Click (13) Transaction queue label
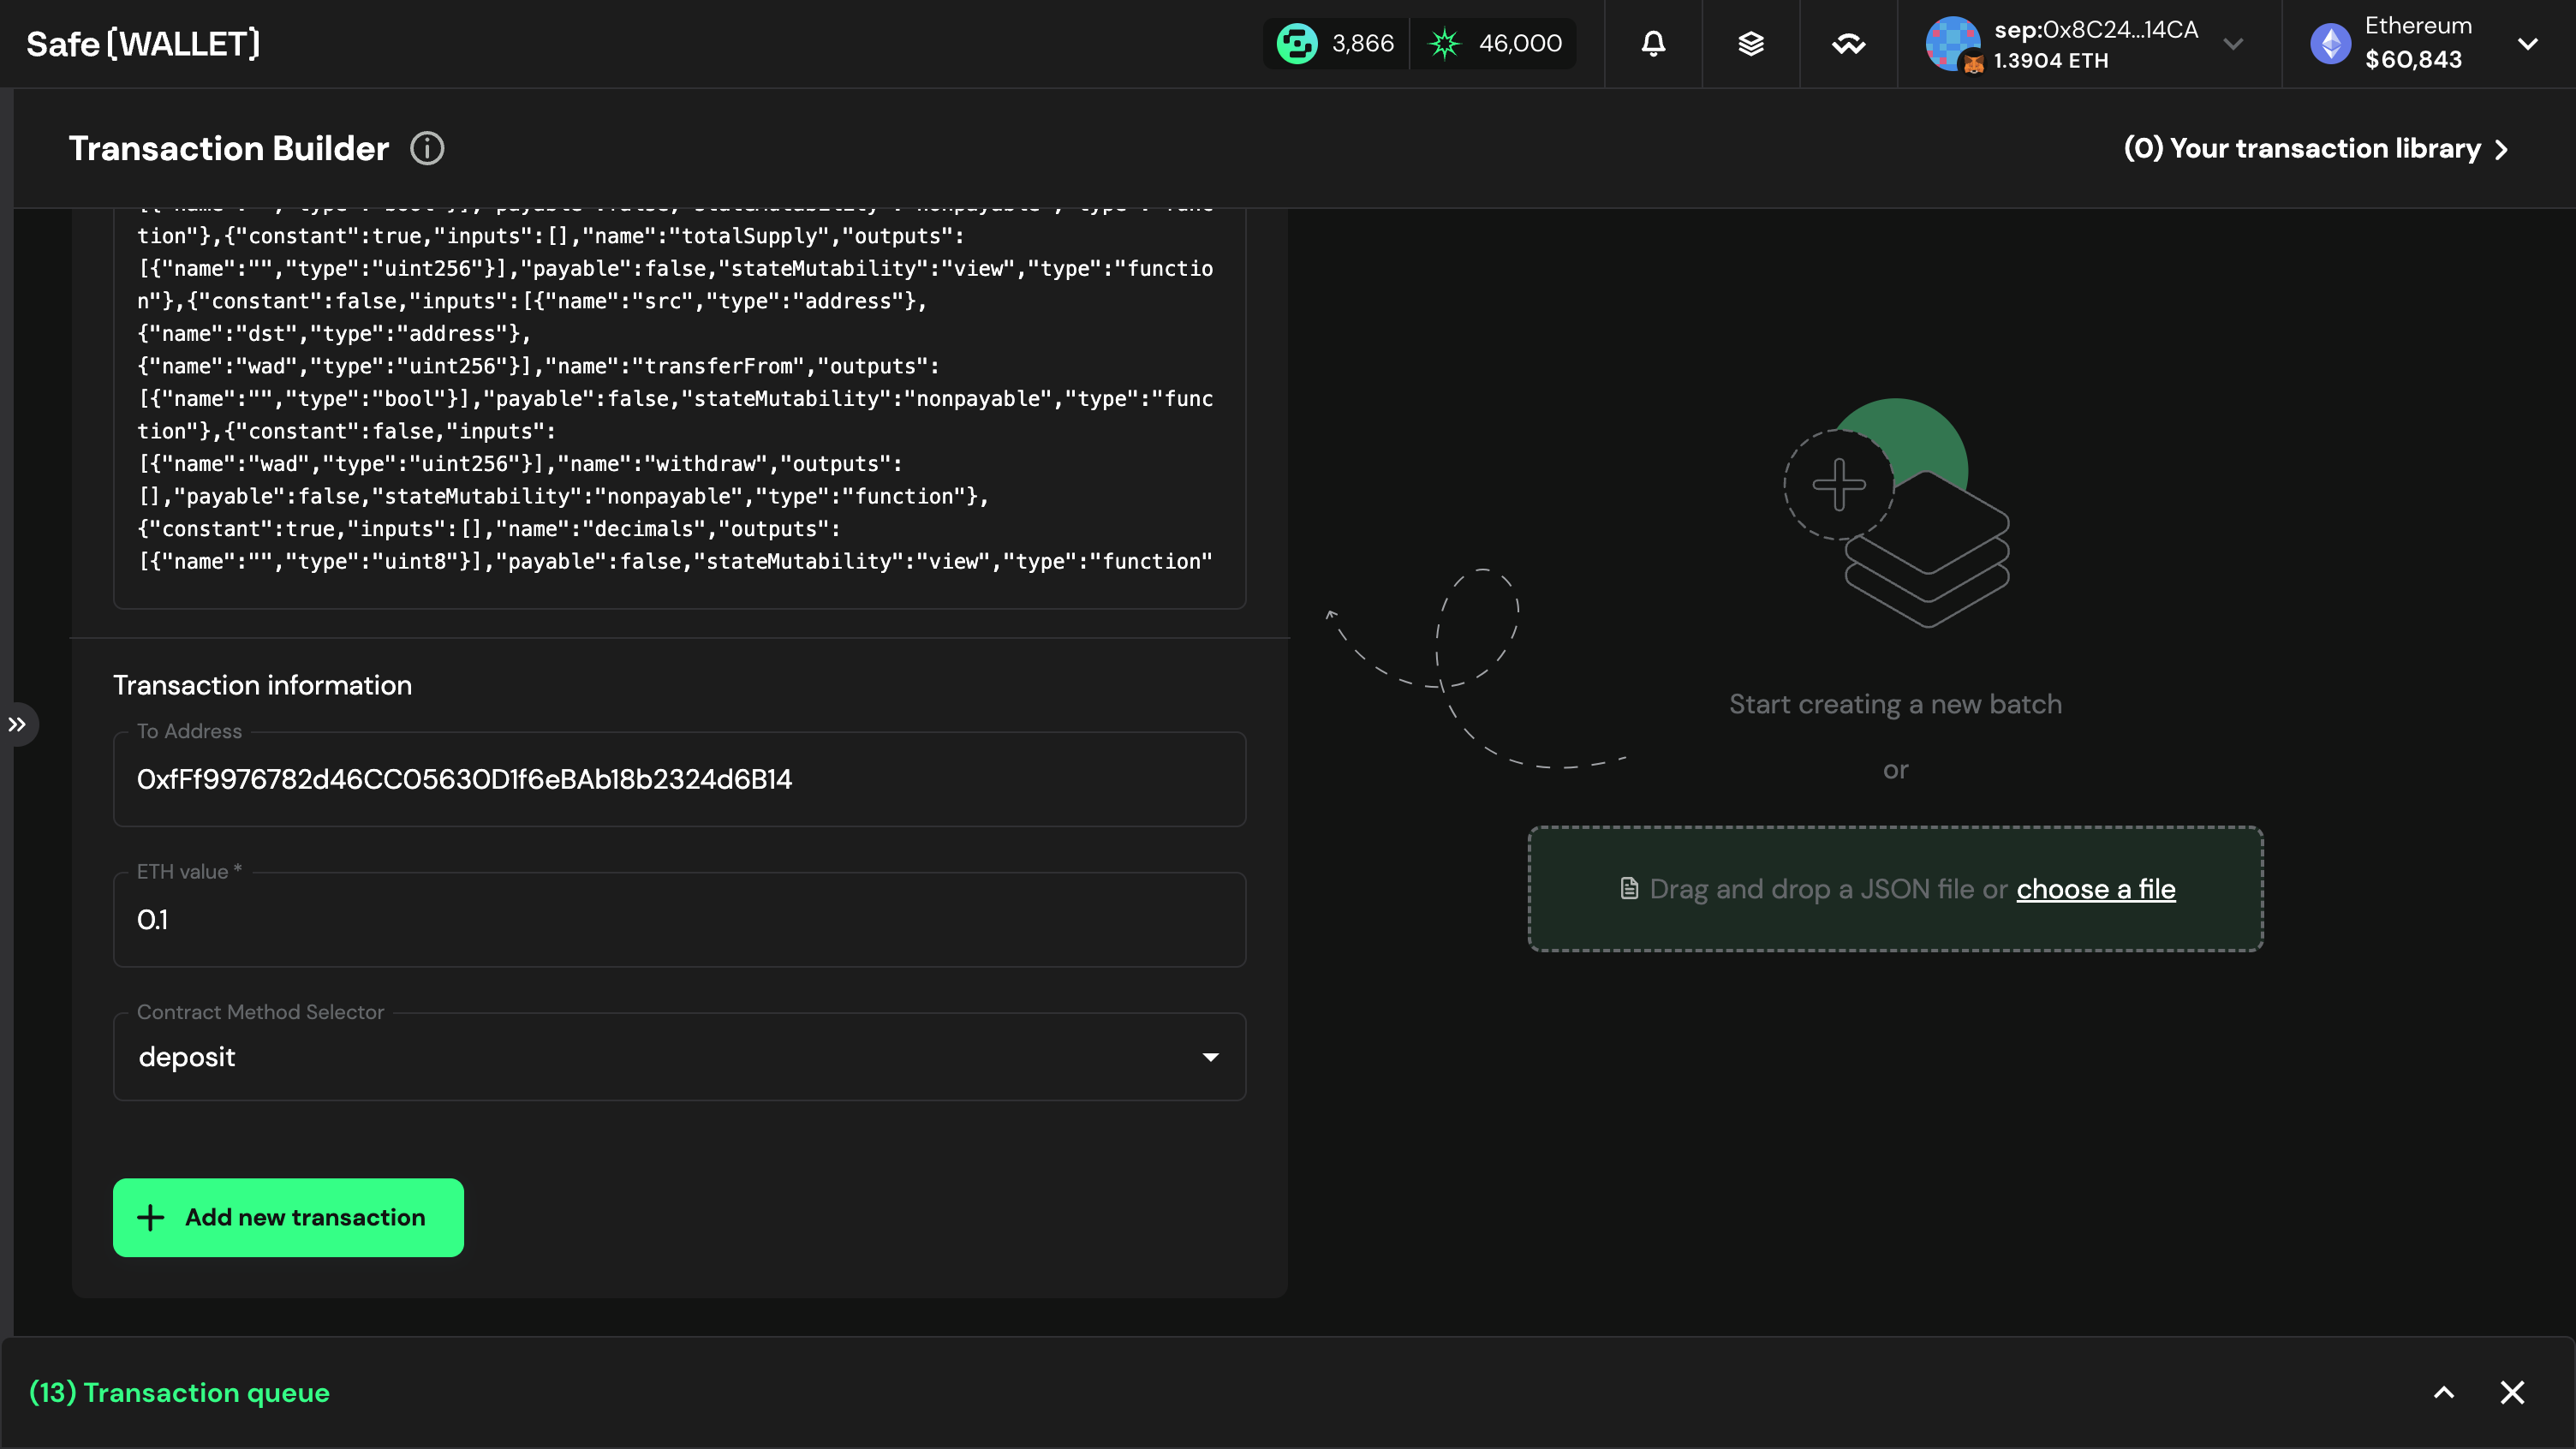Viewport: 2576px width, 1449px height. 179,1392
